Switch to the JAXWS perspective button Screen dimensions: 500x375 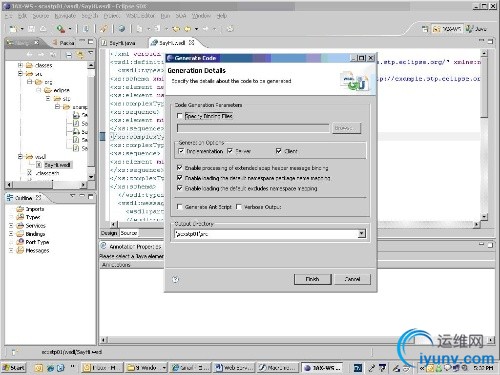point(447,29)
